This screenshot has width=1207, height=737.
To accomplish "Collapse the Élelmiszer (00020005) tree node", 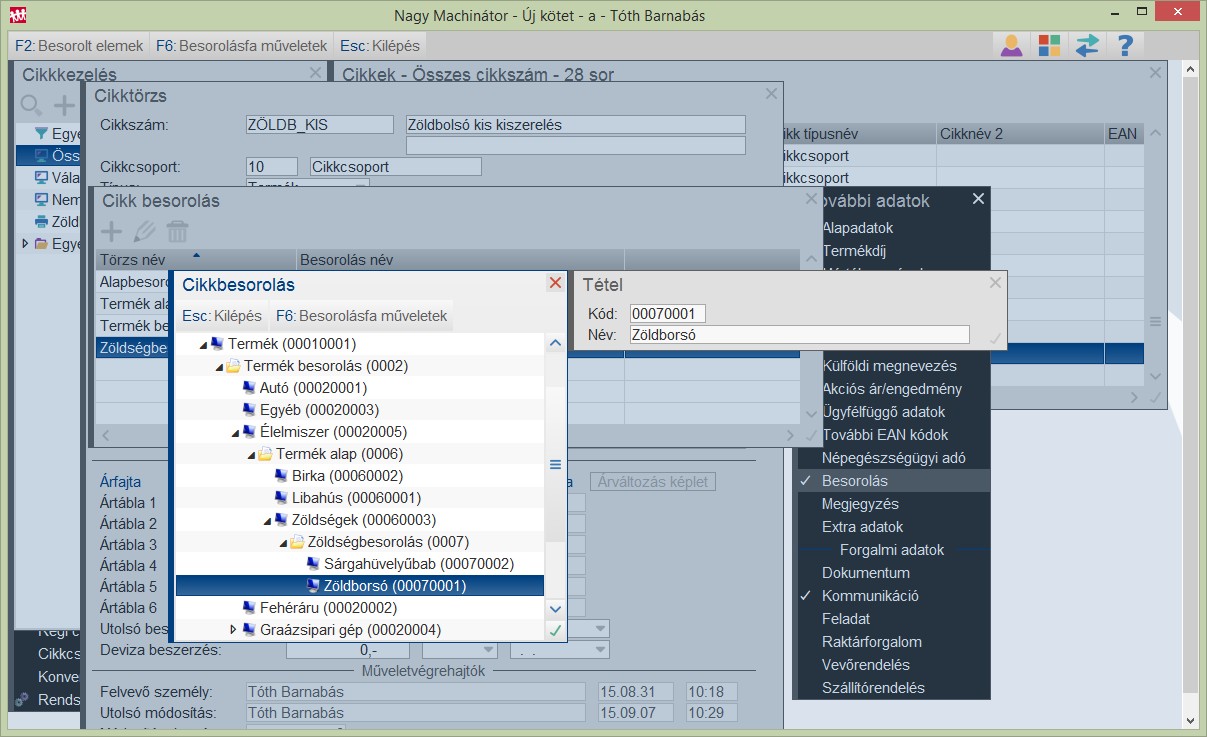I will (x=235, y=432).
